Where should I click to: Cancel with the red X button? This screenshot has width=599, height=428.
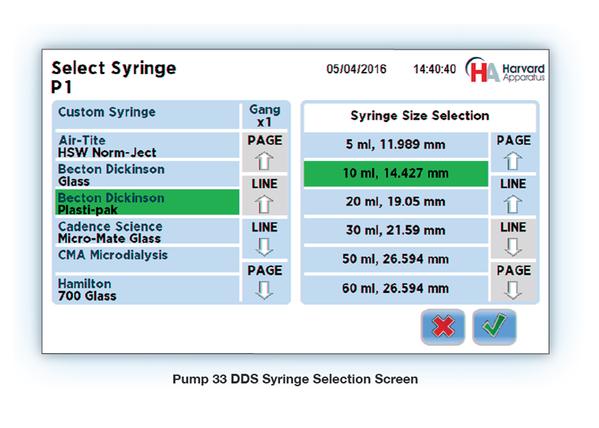(x=443, y=327)
